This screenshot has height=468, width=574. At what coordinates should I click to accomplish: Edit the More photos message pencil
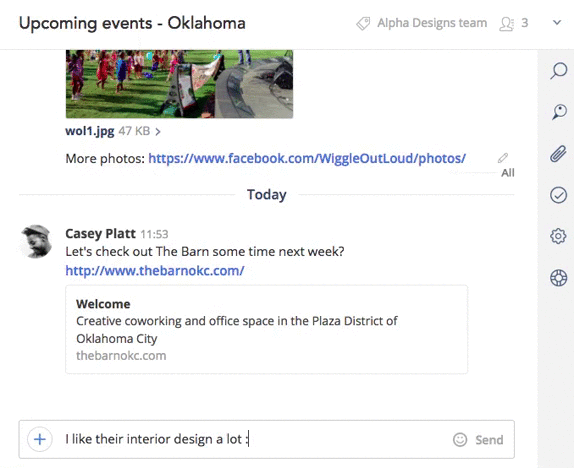coord(503,158)
